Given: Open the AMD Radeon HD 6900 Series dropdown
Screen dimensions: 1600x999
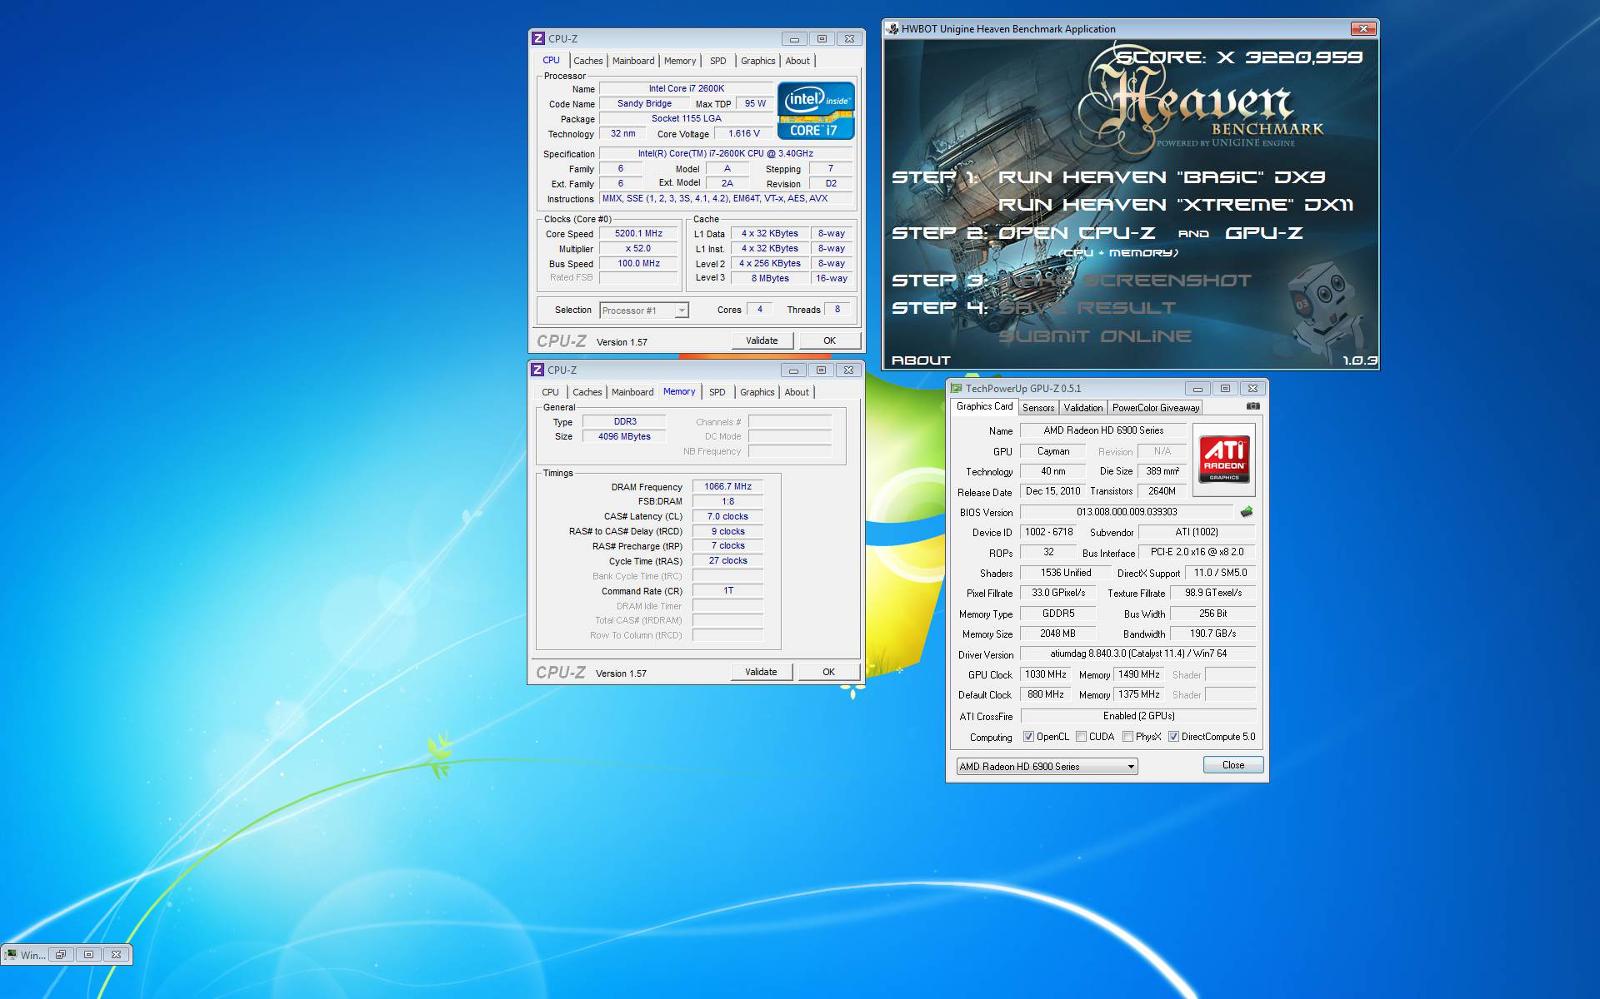Looking at the screenshot, I should coord(1046,766).
